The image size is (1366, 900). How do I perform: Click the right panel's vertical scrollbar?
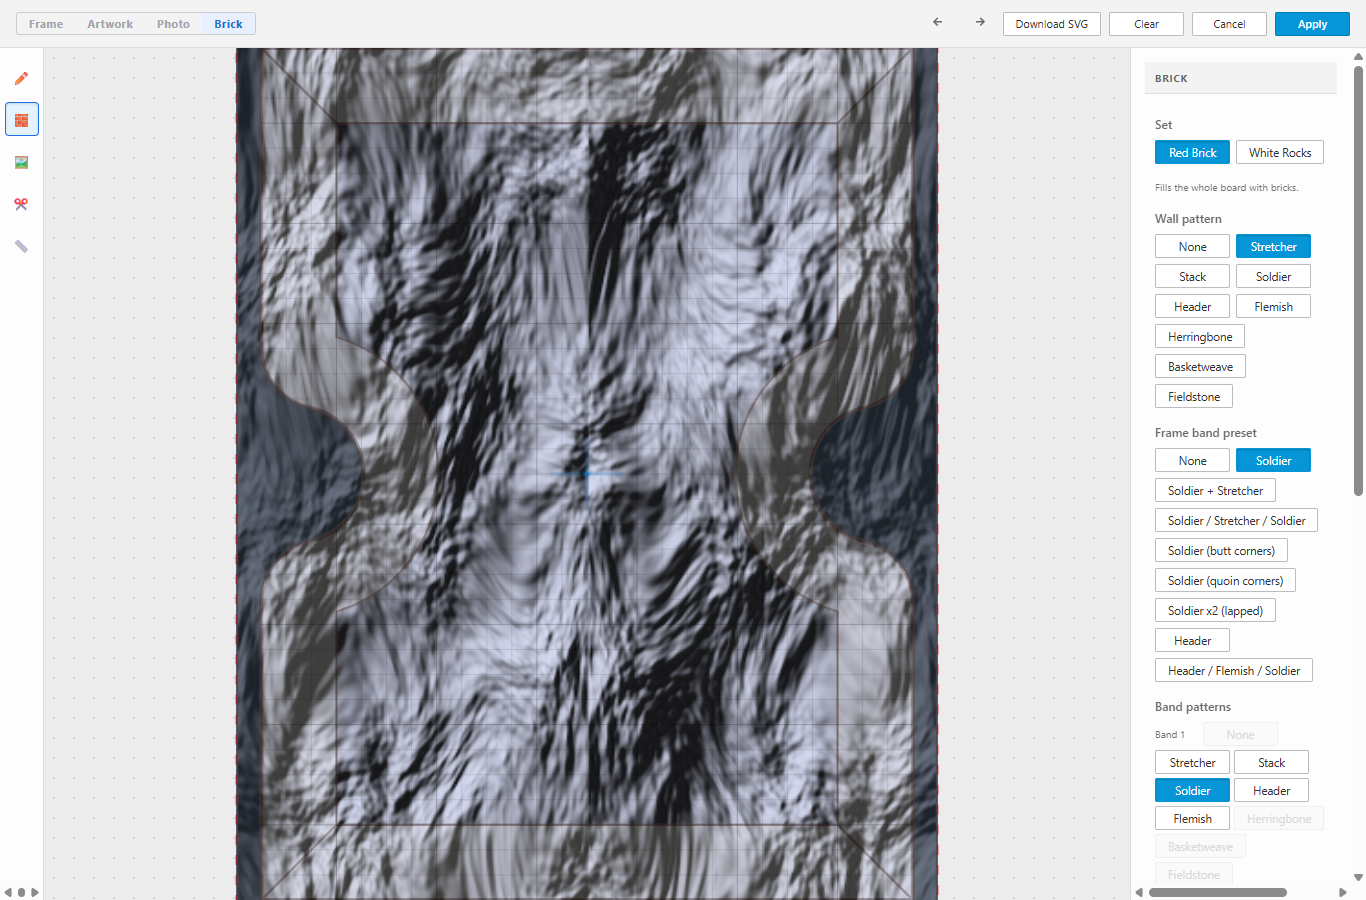1358,280
